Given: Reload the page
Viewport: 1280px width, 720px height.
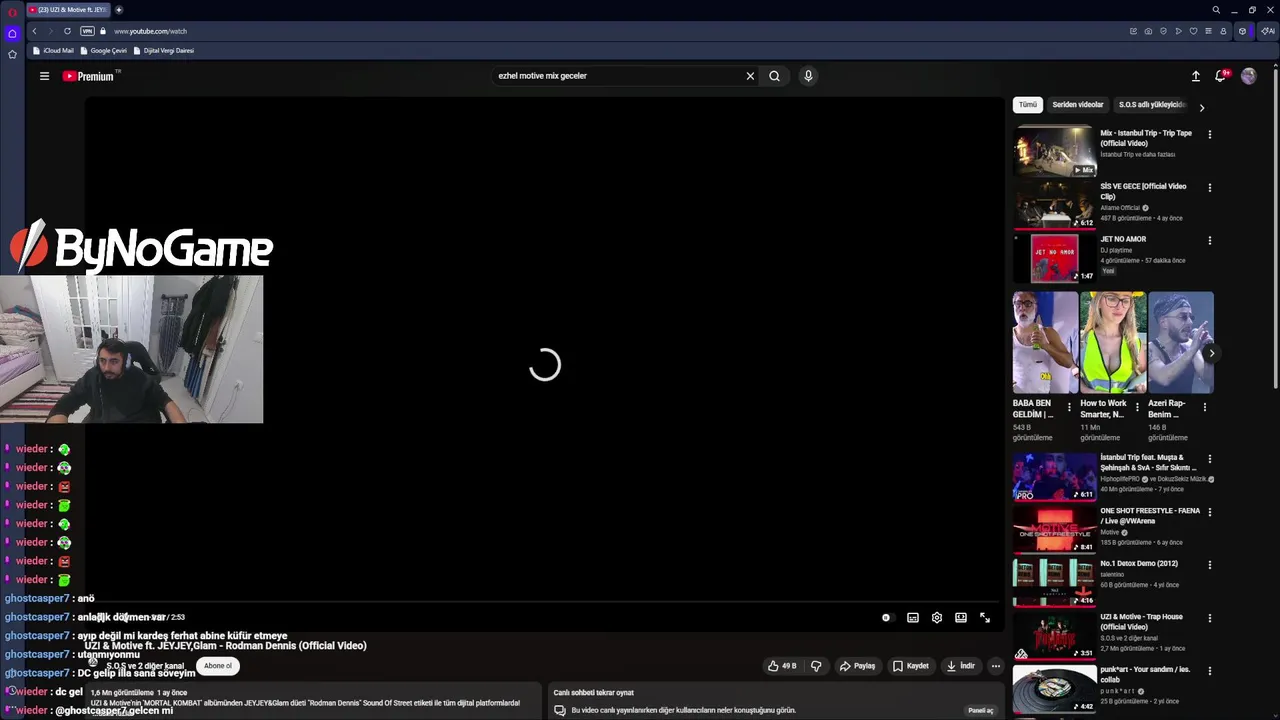Looking at the screenshot, I should (67, 31).
